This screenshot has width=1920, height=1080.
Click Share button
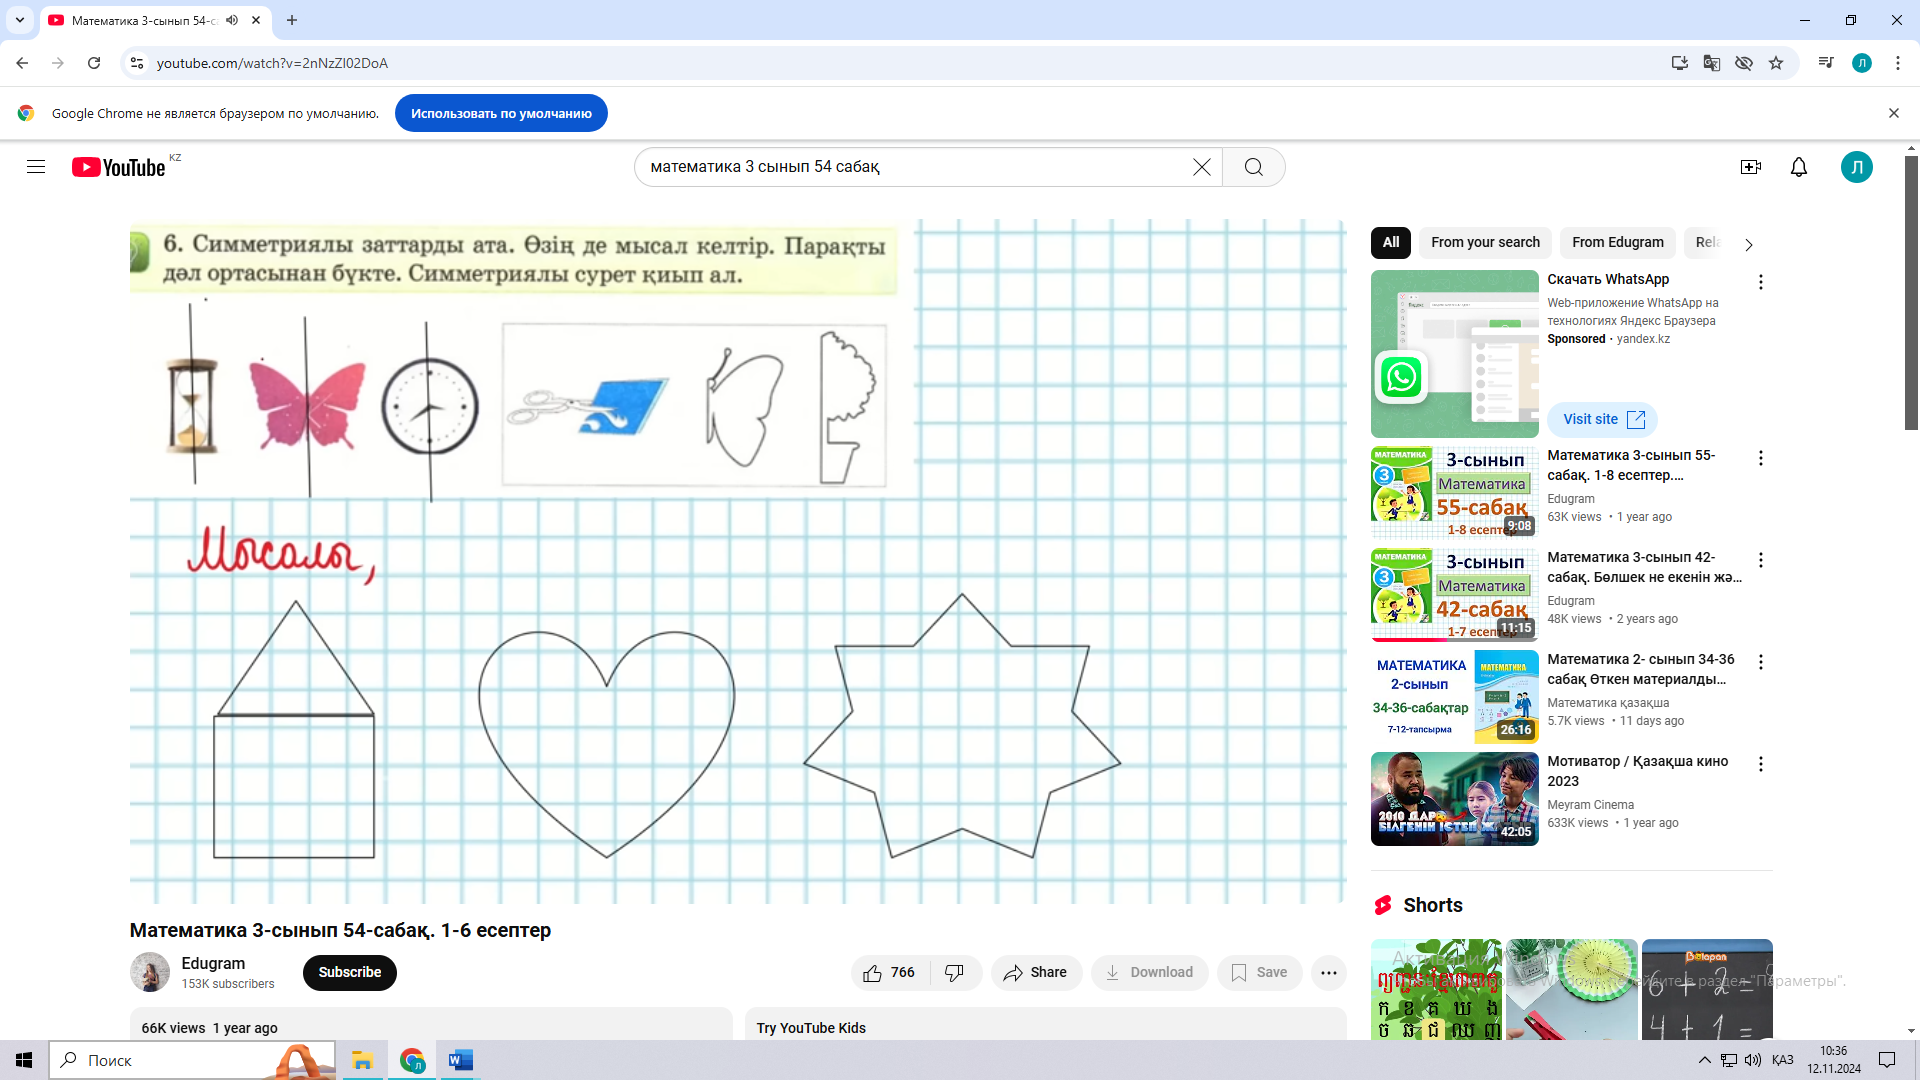[1035, 972]
